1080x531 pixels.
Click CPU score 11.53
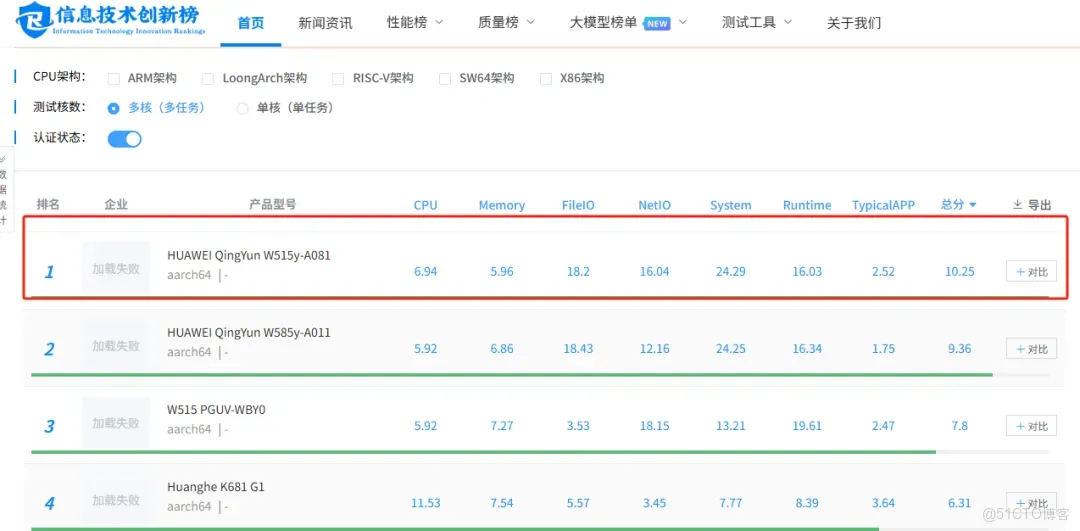[426, 503]
